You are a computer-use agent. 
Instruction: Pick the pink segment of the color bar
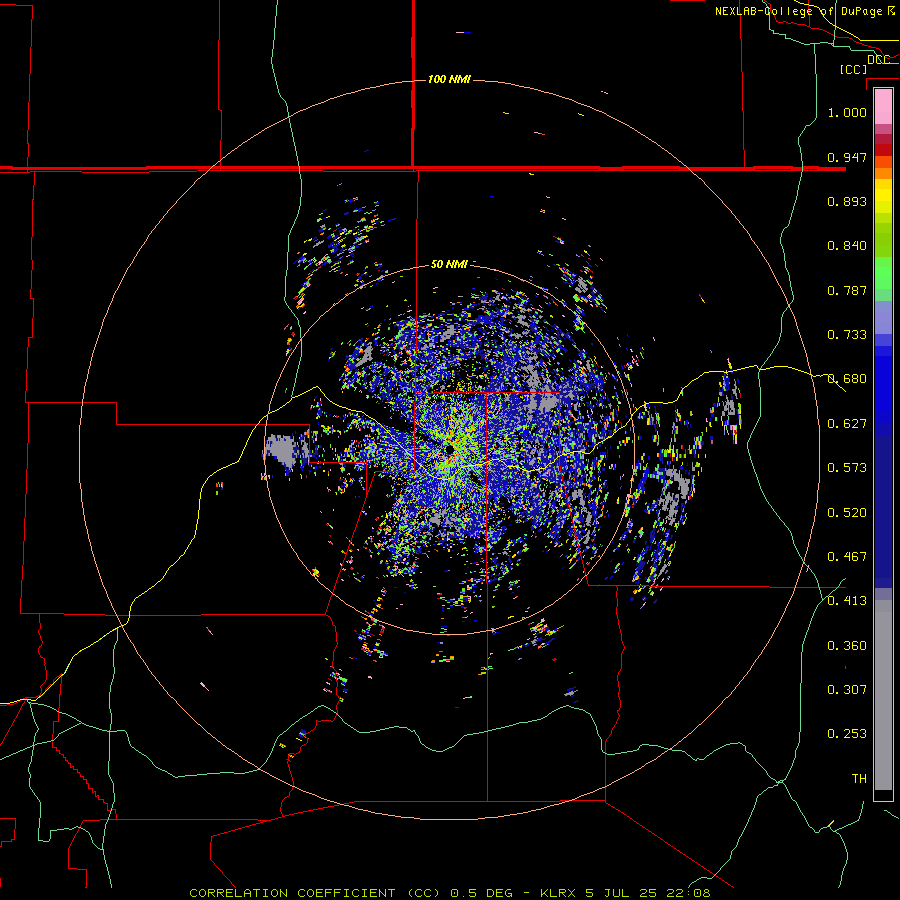coord(883,107)
